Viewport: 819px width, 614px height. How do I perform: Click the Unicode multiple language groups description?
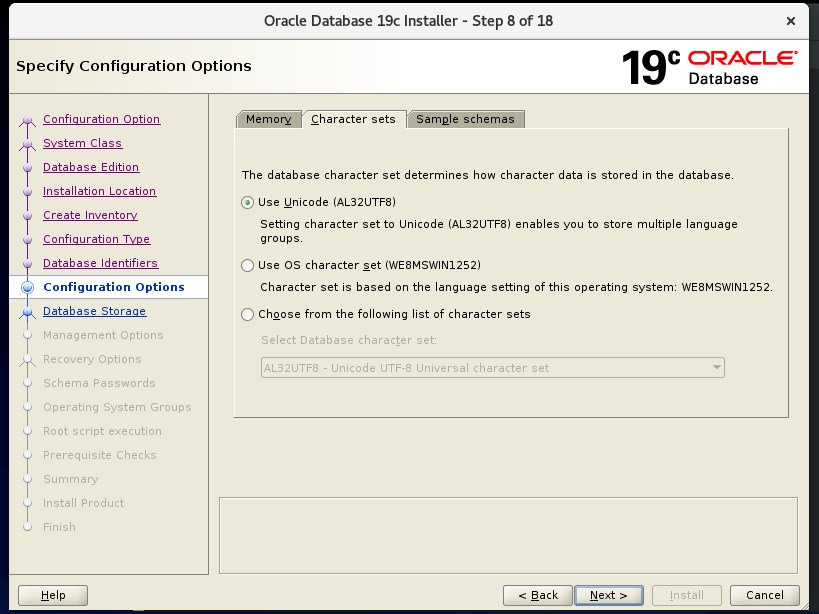[499, 231]
